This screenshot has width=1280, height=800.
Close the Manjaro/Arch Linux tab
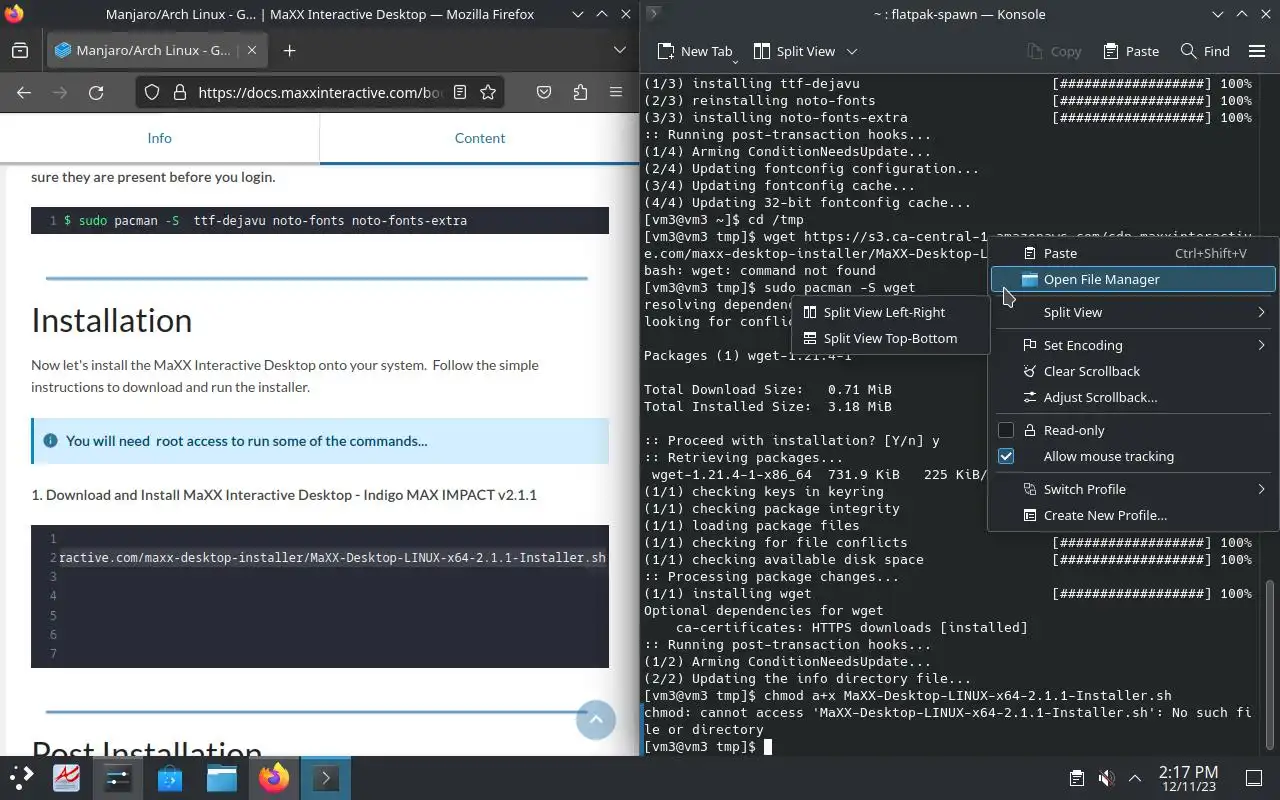point(252,50)
